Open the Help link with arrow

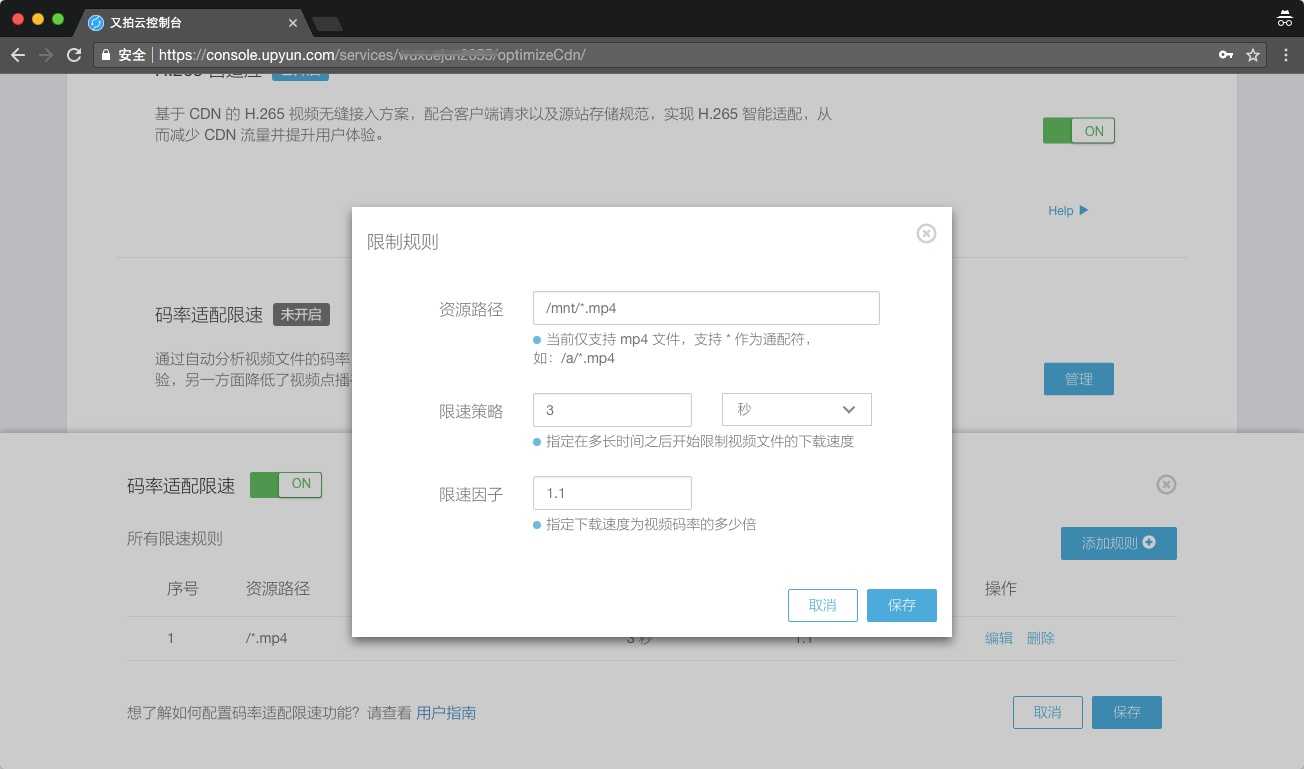pos(1068,211)
